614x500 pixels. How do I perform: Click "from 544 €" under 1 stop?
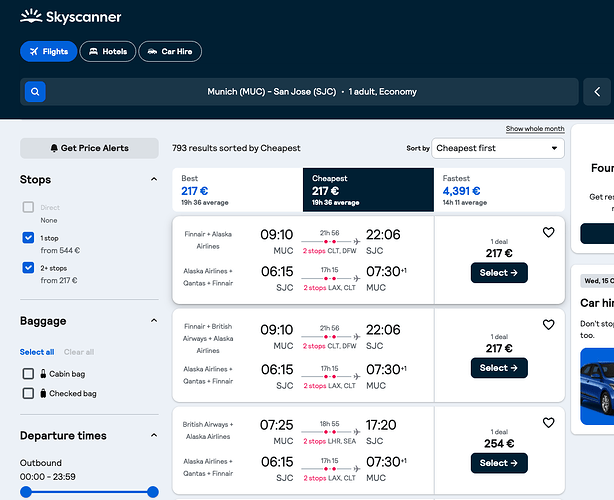coord(60,250)
